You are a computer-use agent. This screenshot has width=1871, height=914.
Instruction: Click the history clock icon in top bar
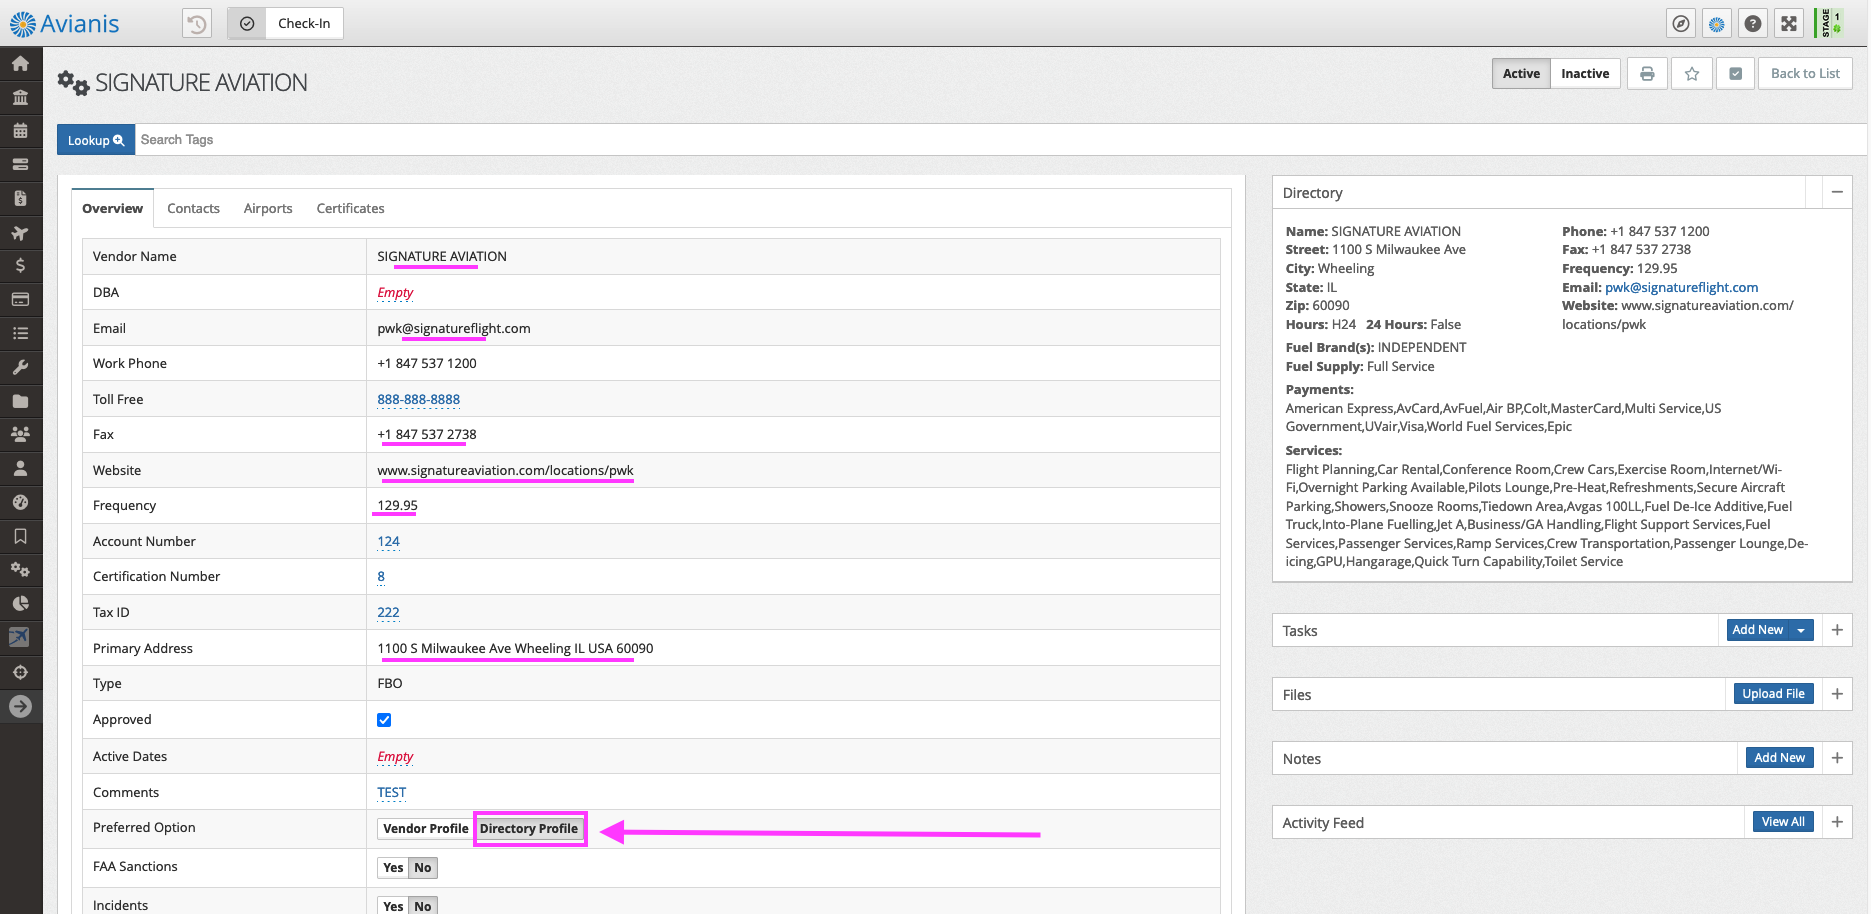pyautogui.click(x=197, y=23)
